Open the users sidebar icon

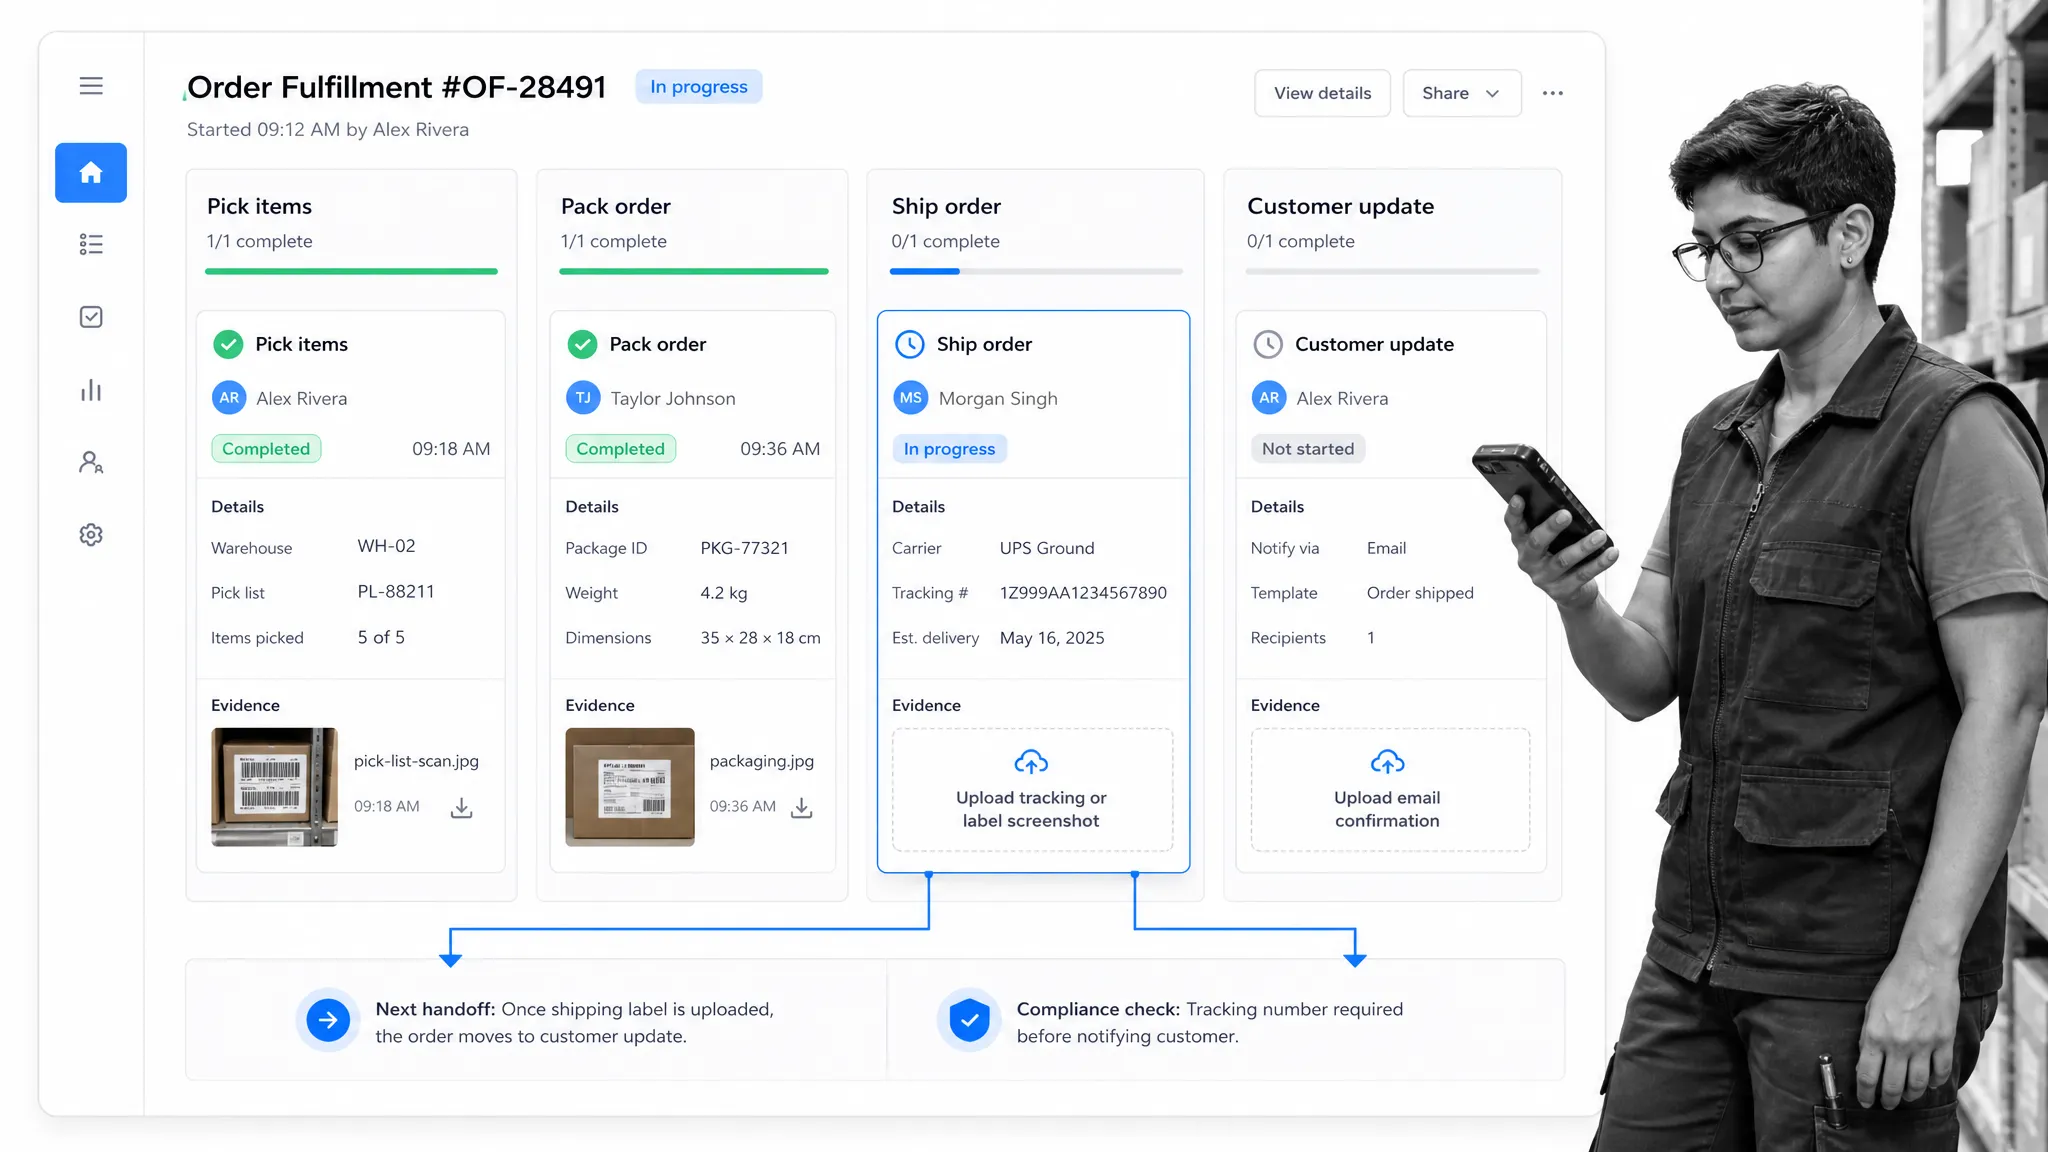pyautogui.click(x=91, y=462)
